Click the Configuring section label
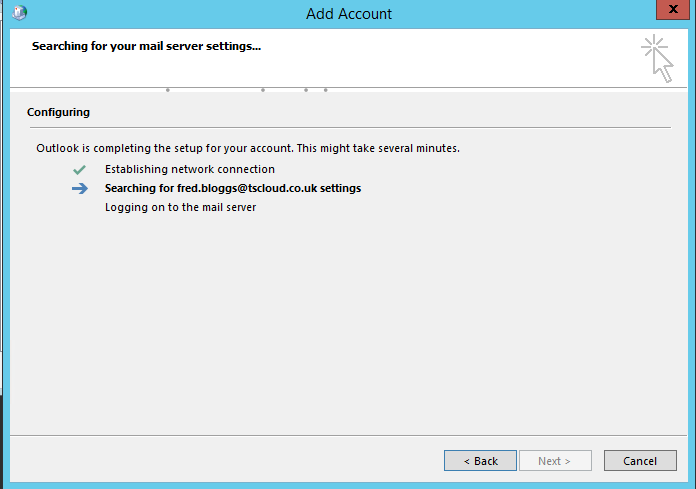 [58, 112]
